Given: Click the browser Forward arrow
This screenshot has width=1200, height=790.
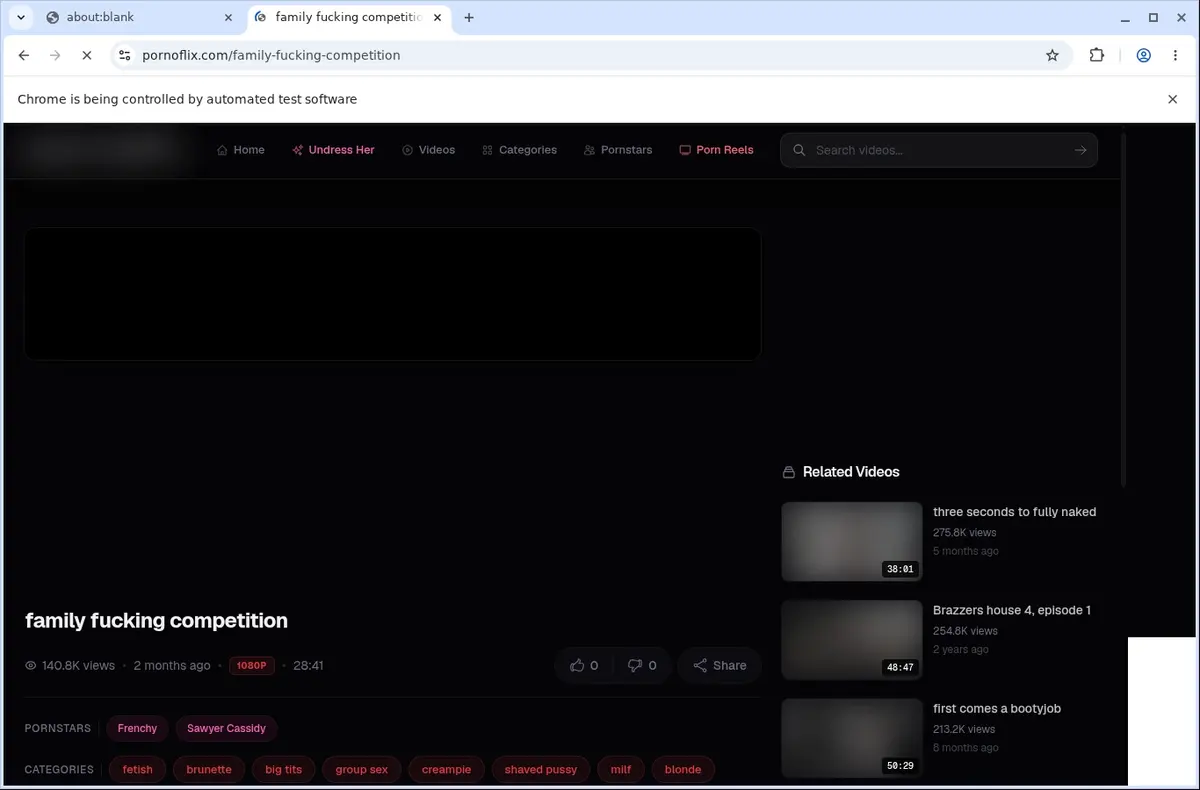Looking at the screenshot, I should click(x=55, y=56).
